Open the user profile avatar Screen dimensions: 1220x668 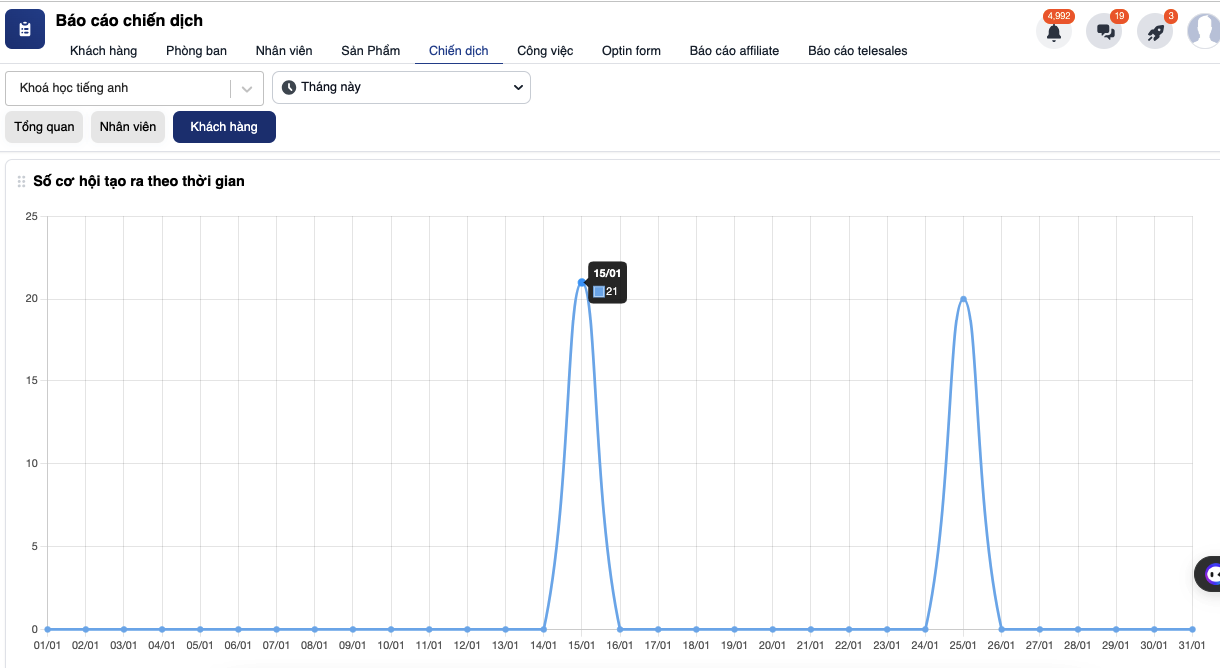click(x=1204, y=32)
